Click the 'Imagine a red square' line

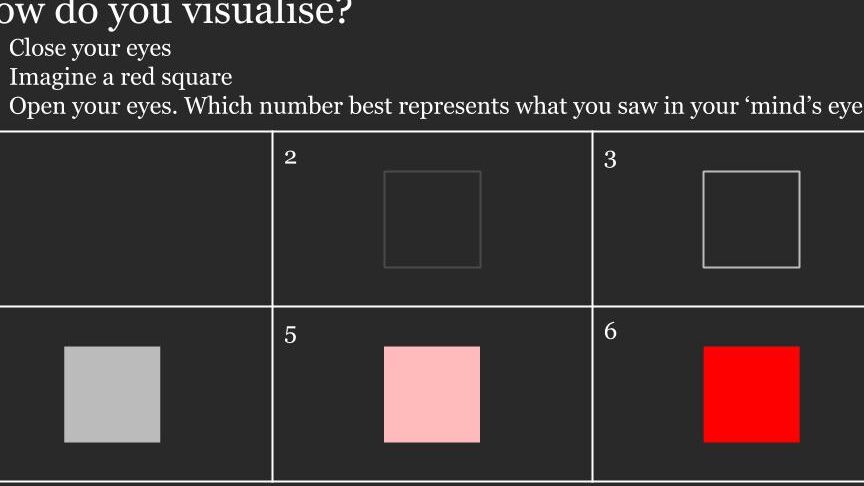121,77
